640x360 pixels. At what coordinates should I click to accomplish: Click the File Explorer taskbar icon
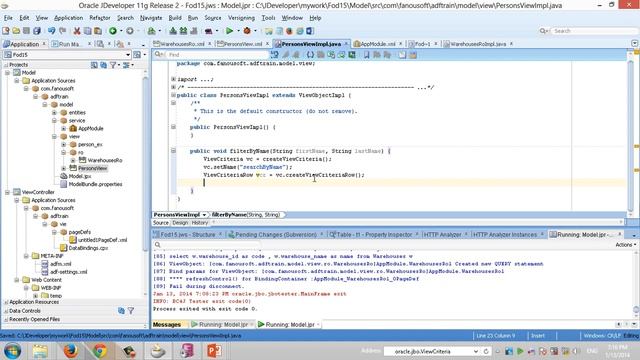[x=40, y=351]
